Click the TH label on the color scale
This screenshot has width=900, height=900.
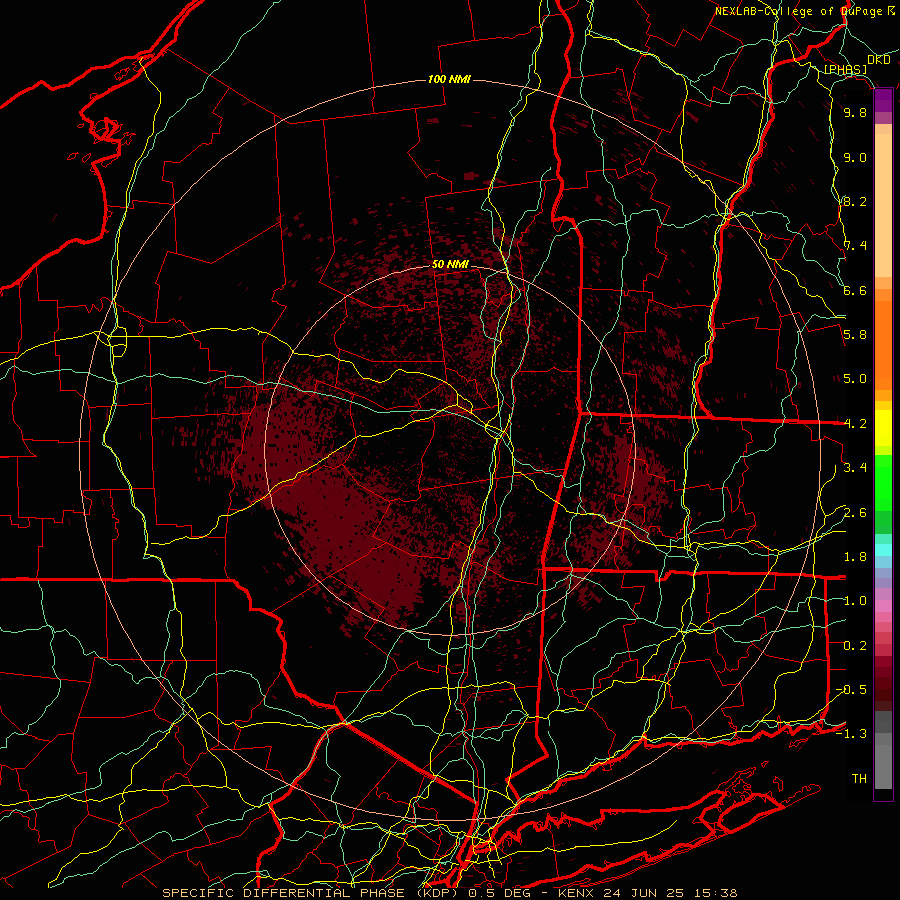click(x=859, y=779)
